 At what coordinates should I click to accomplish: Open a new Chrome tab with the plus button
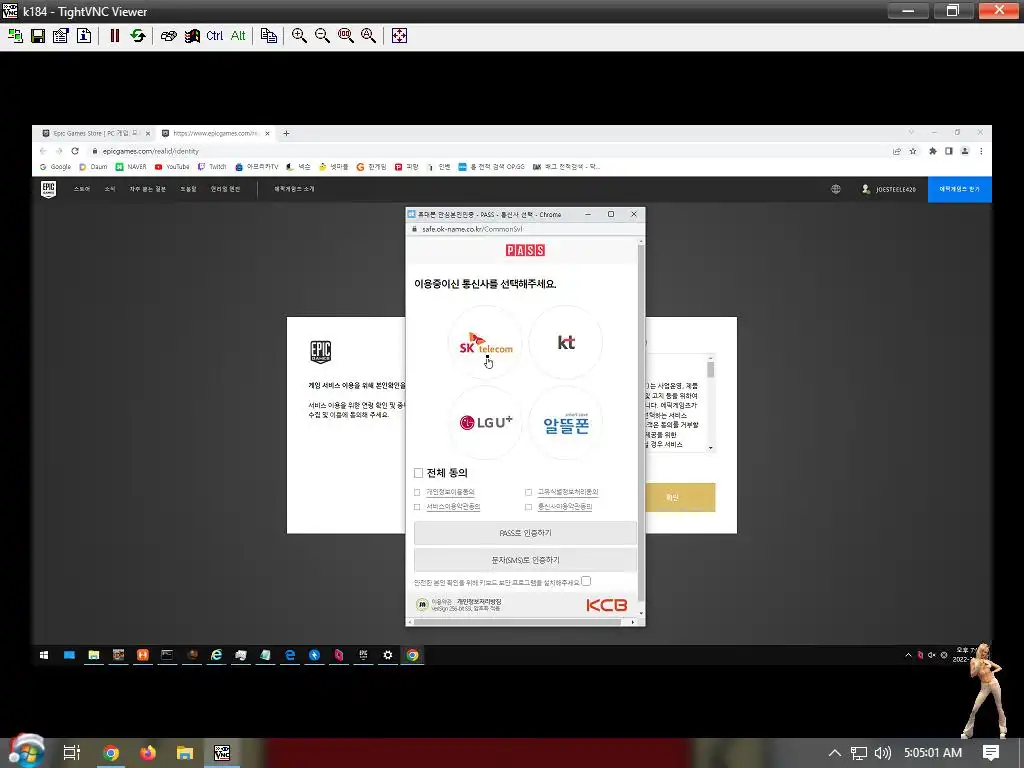[x=286, y=133]
